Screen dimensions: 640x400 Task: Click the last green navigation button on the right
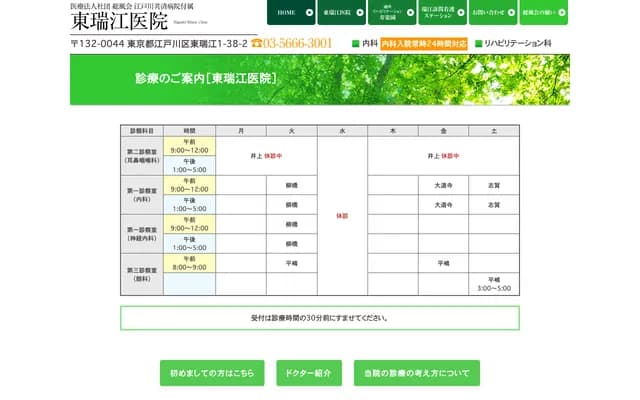(544, 13)
